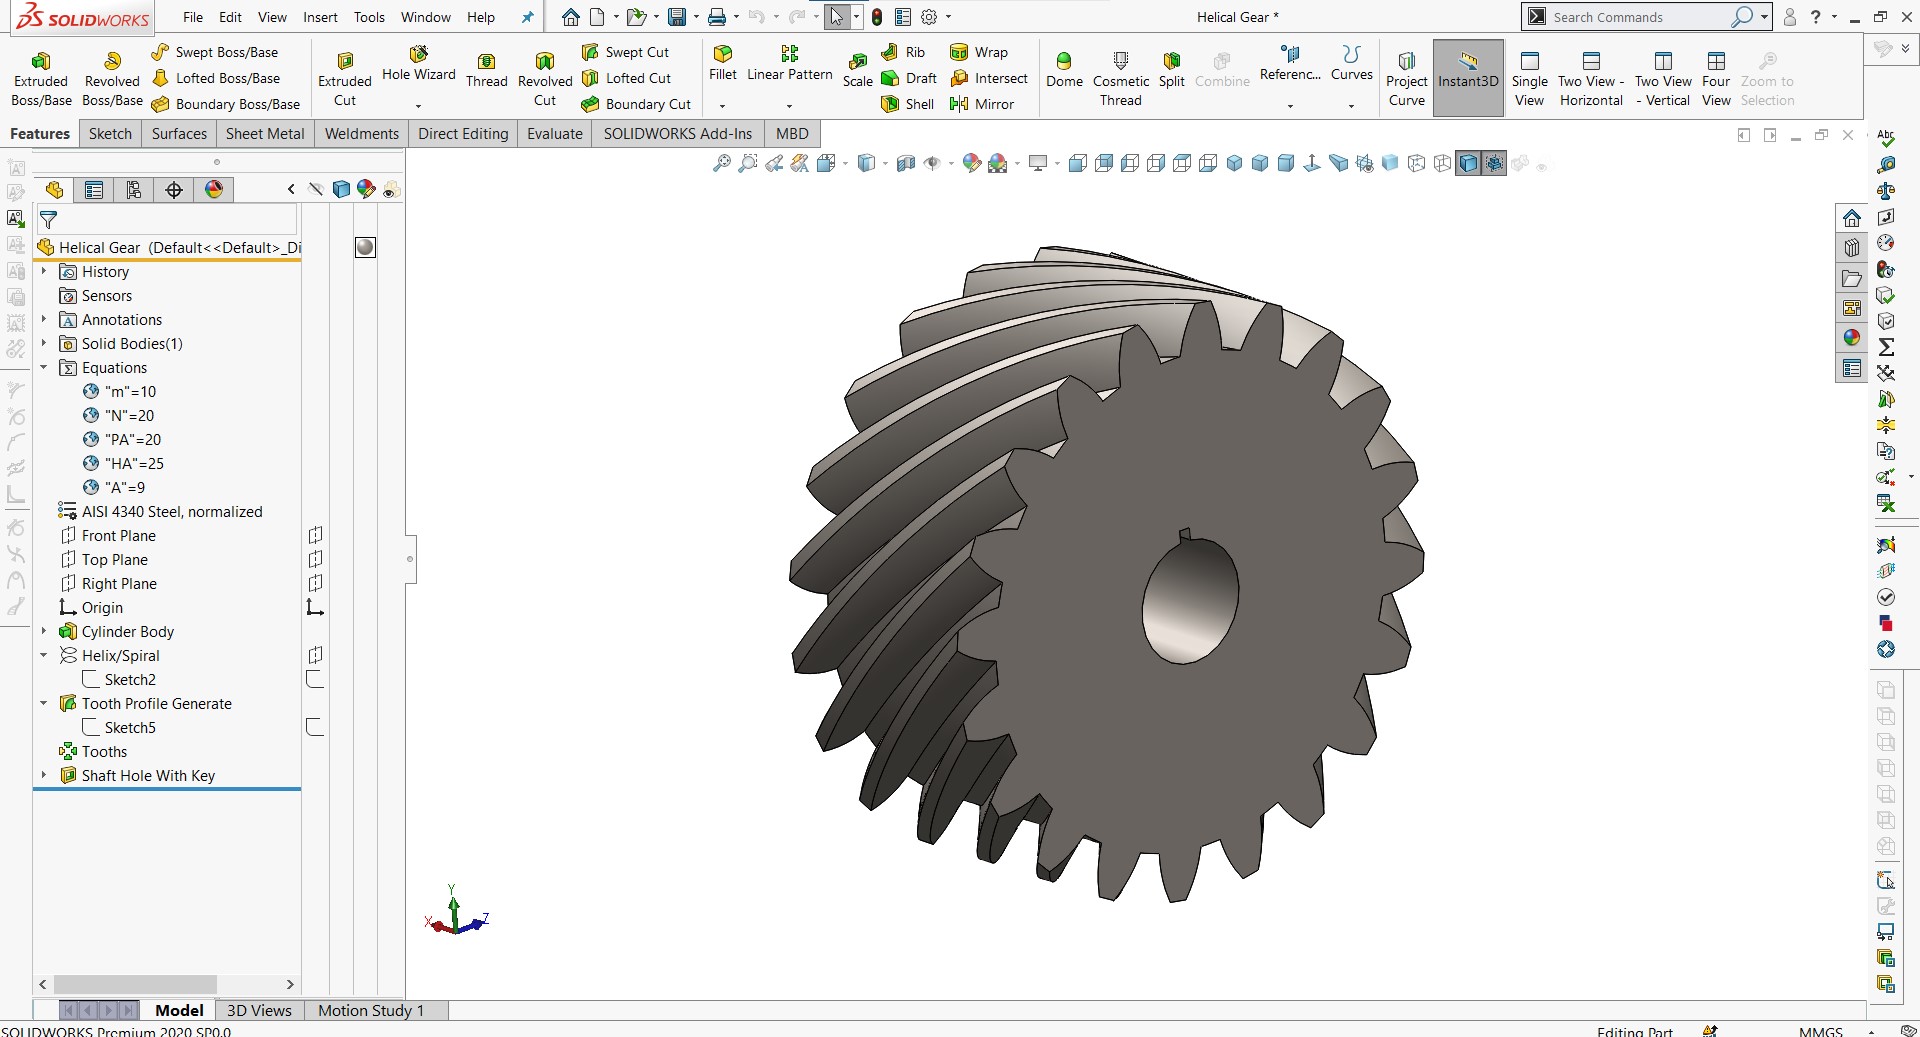
Task: Toggle visibility icon for Right Plane
Action: tap(315, 583)
